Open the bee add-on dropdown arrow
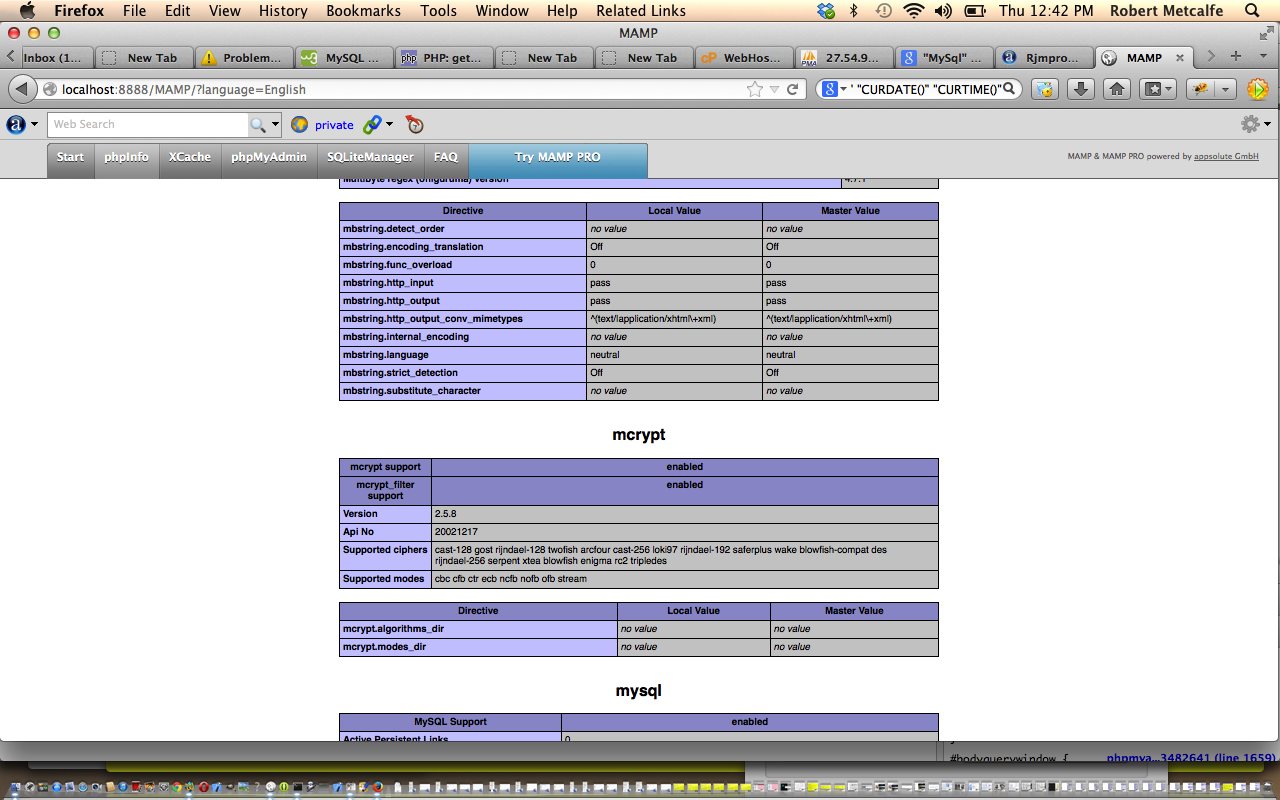Viewport: 1280px width, 800px height. 1225,89
